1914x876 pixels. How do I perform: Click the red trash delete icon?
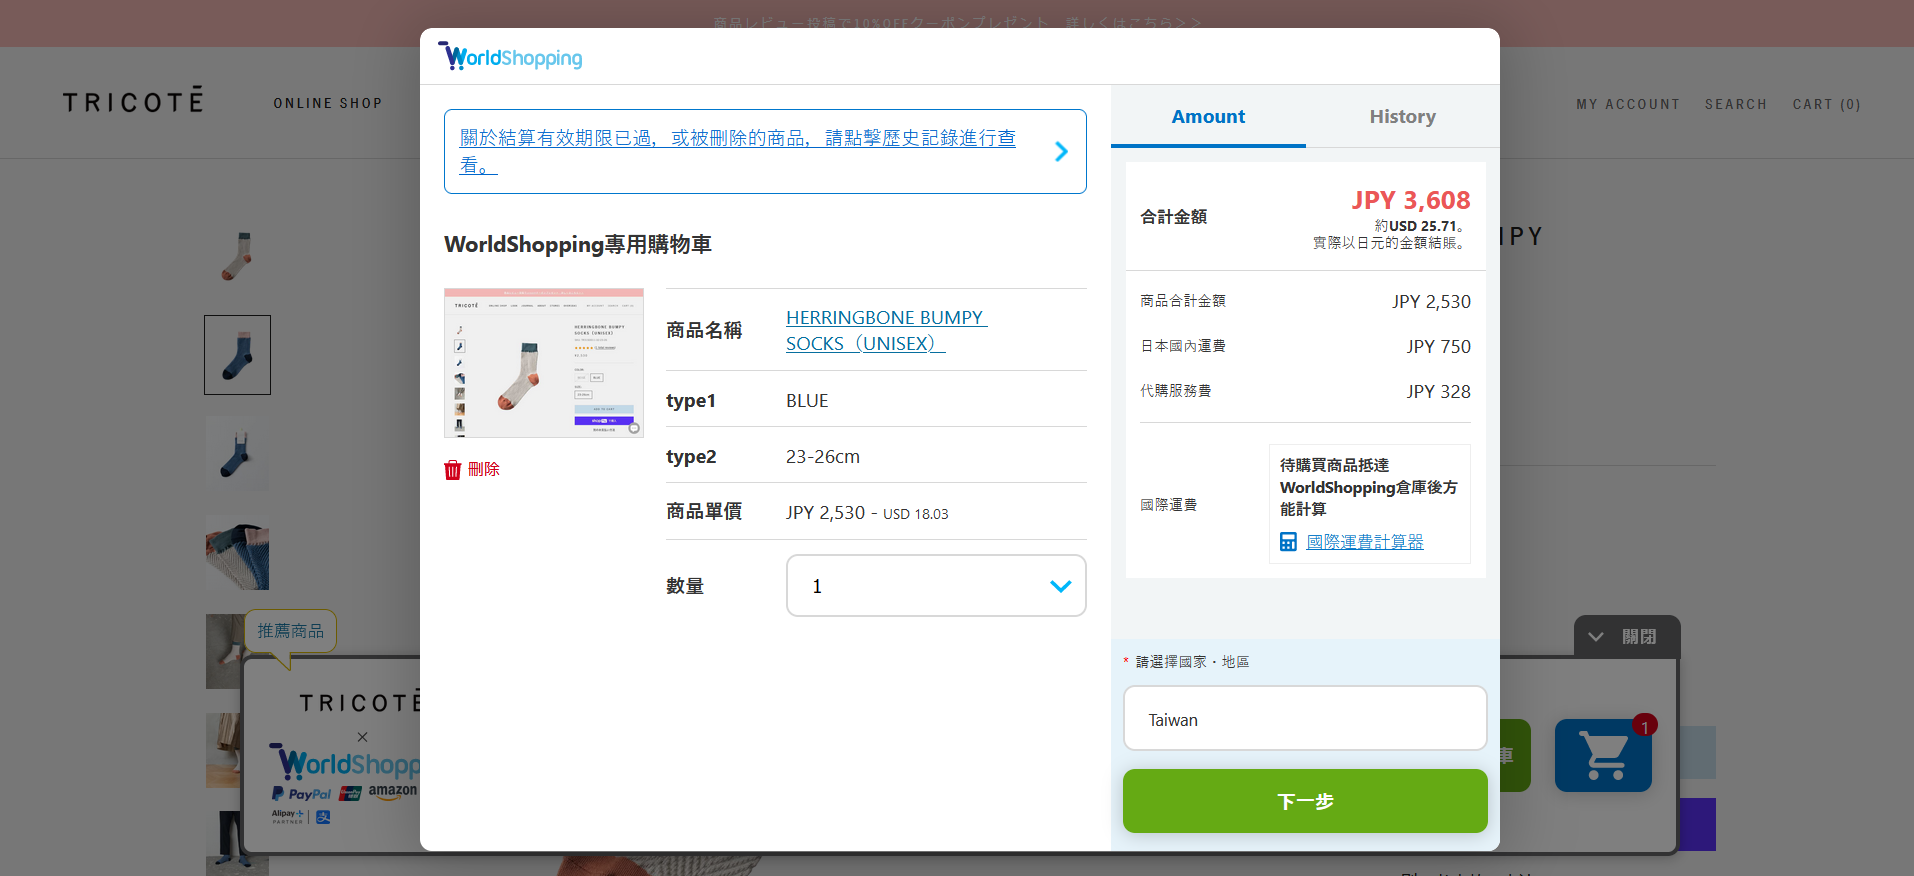coord(453,470)
